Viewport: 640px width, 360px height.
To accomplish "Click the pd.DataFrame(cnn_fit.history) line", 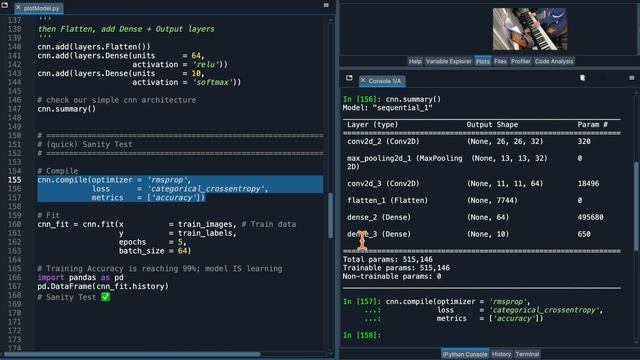I will (103, 287).
